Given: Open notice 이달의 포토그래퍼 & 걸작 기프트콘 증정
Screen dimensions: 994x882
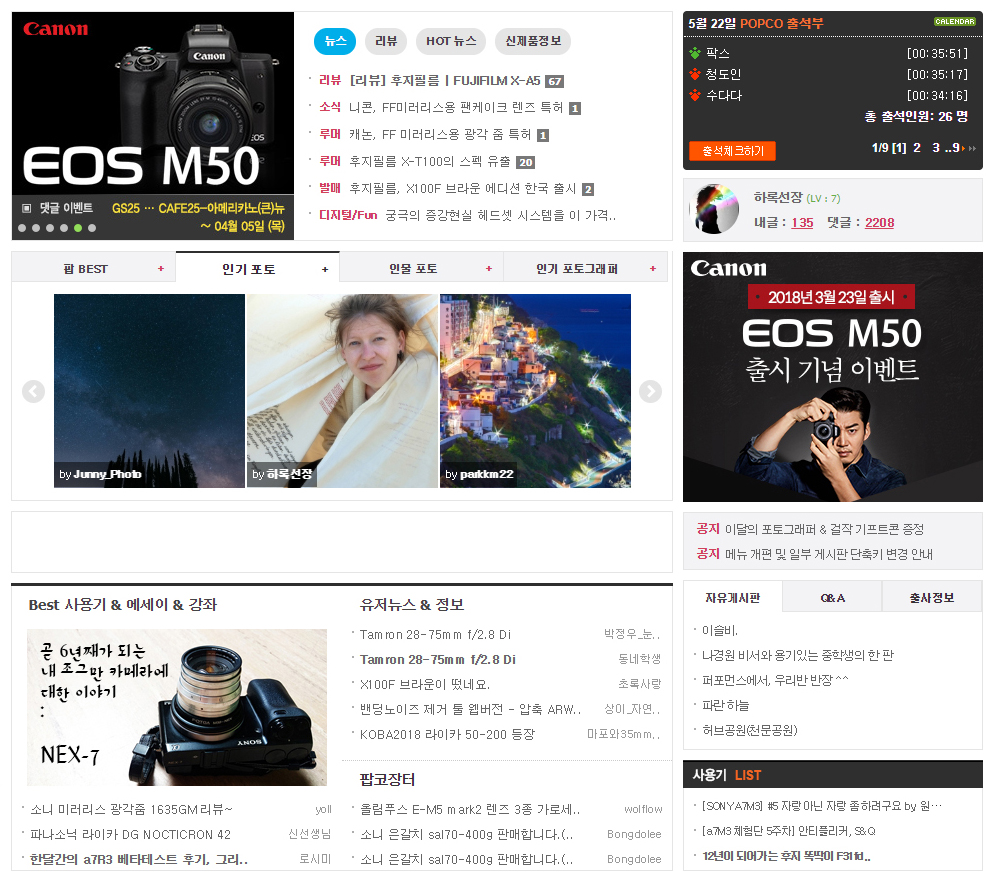Looking at the screenshot, I should coord(824,529).
